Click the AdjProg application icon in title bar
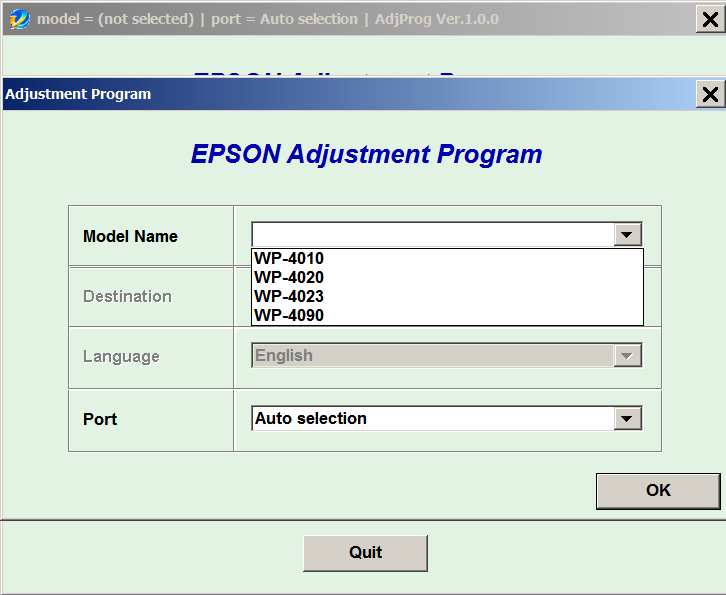Screen dimensions: 726x595 click(19, 19)
